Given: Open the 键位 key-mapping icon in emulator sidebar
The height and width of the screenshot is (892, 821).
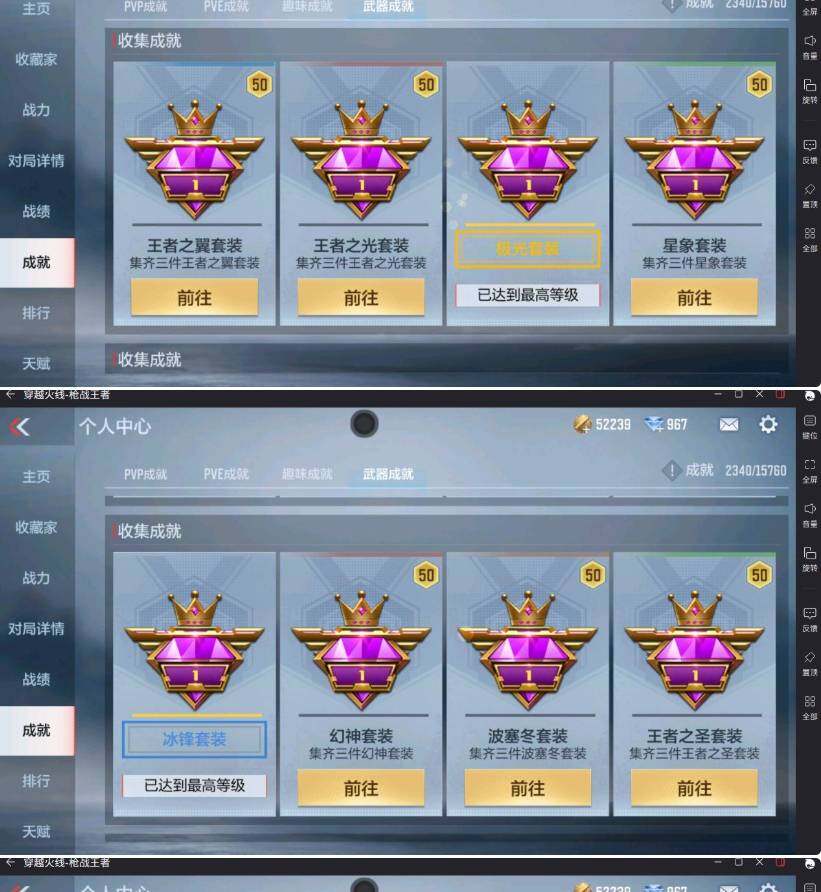Looking at the screenshot, I should click(810, 427).
